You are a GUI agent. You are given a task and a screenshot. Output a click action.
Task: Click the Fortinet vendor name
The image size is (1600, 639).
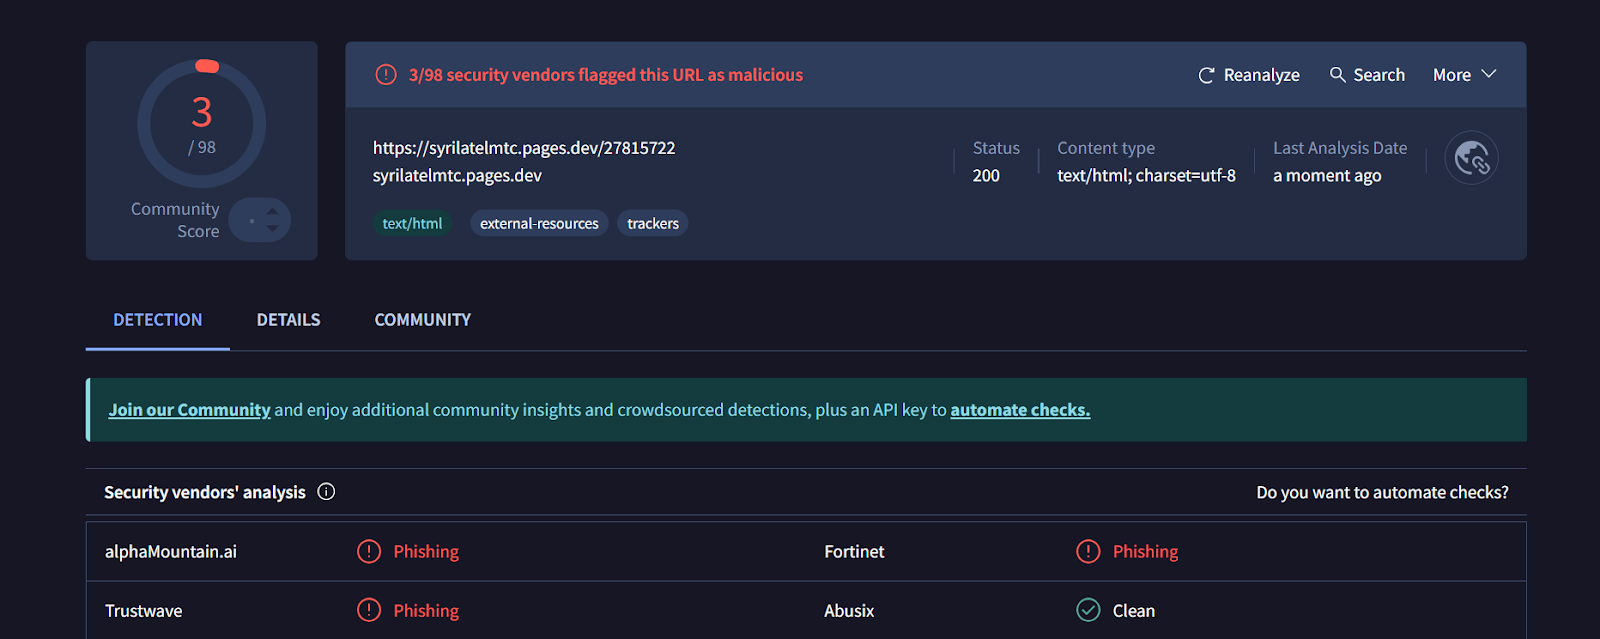(854, 552)
